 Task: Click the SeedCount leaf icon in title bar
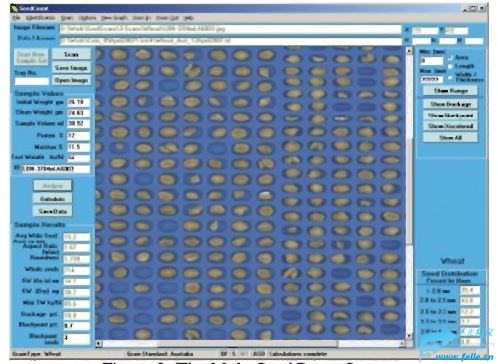coord(15,8)
